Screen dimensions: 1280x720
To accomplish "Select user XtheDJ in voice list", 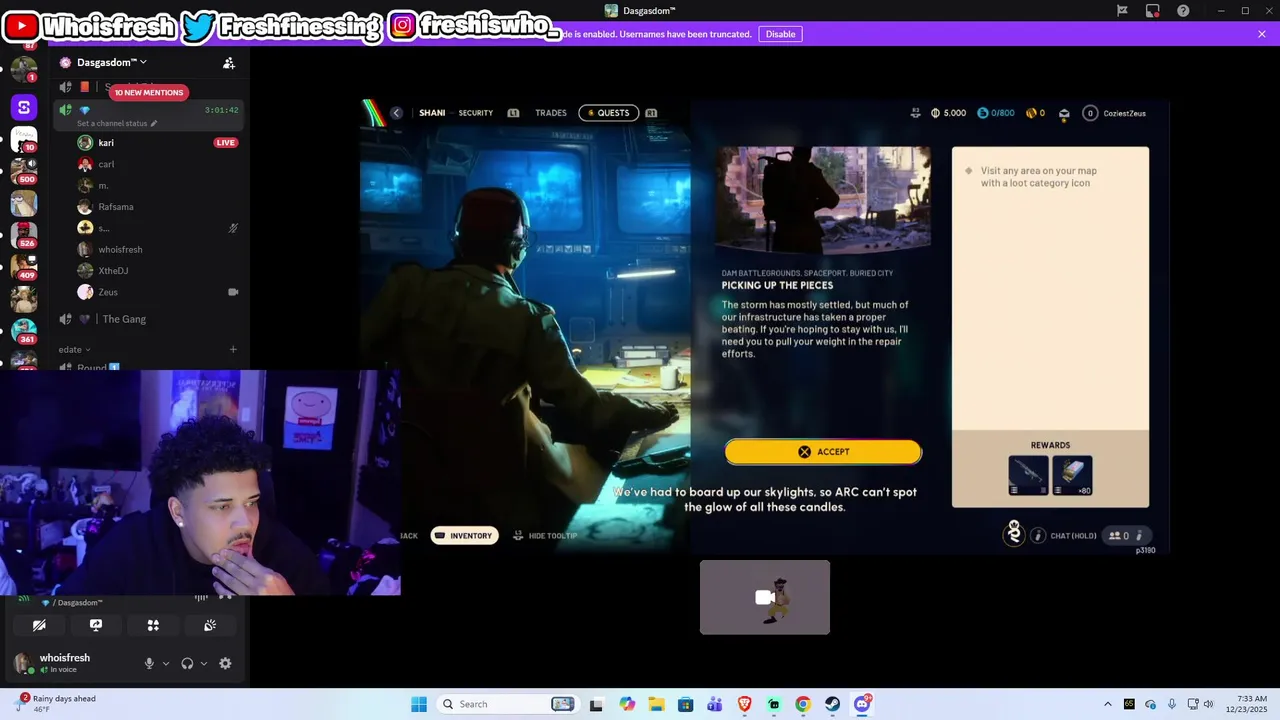I will click(x=113, y=271).
